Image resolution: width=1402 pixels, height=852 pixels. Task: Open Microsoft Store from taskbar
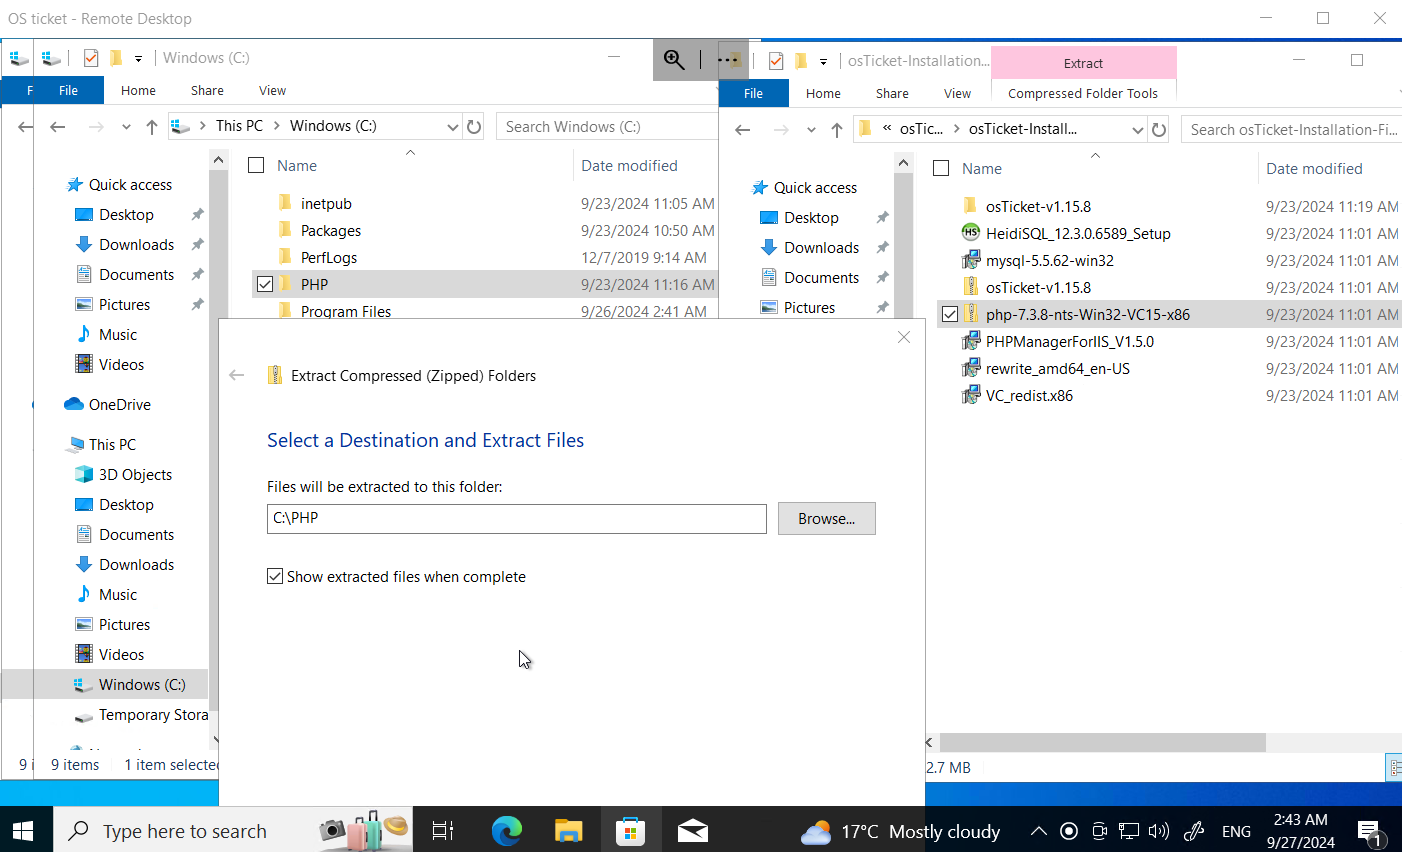click(631, 830)
